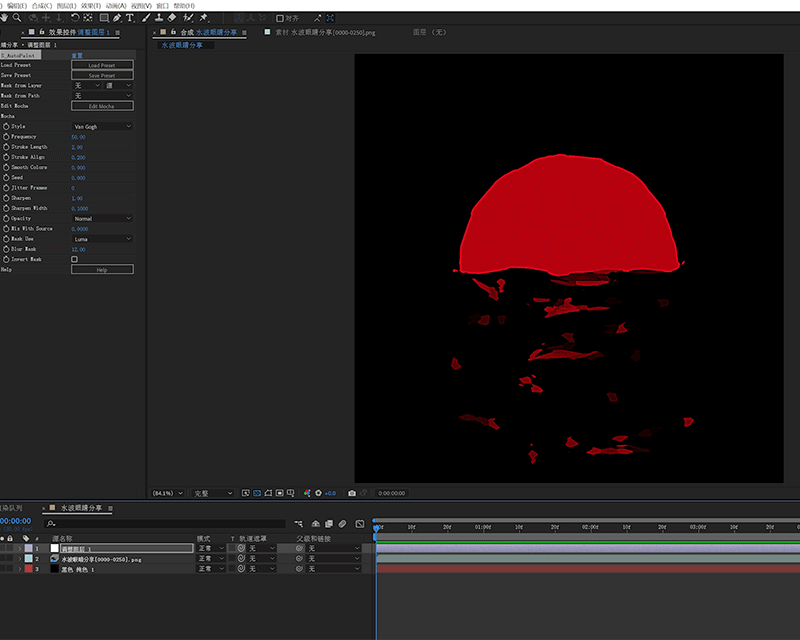The height and width of the screenshot is (640, 800).
Task: Click the timeline layer search field
Action: click(x=165, y=524)
